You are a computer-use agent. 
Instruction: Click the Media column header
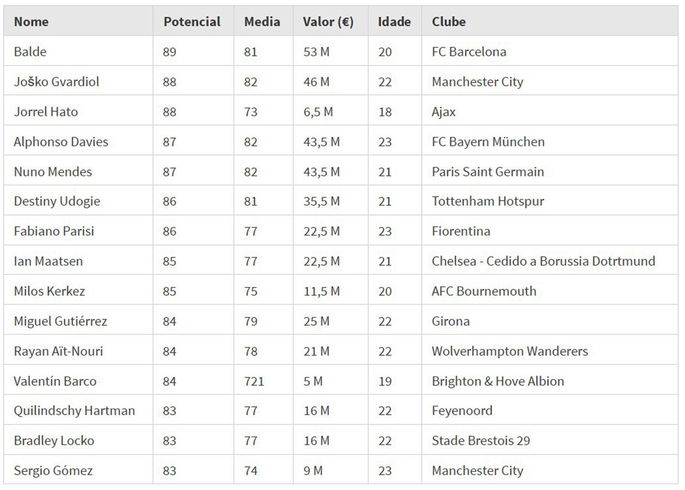pyautogui.click(x=262, y=21)
